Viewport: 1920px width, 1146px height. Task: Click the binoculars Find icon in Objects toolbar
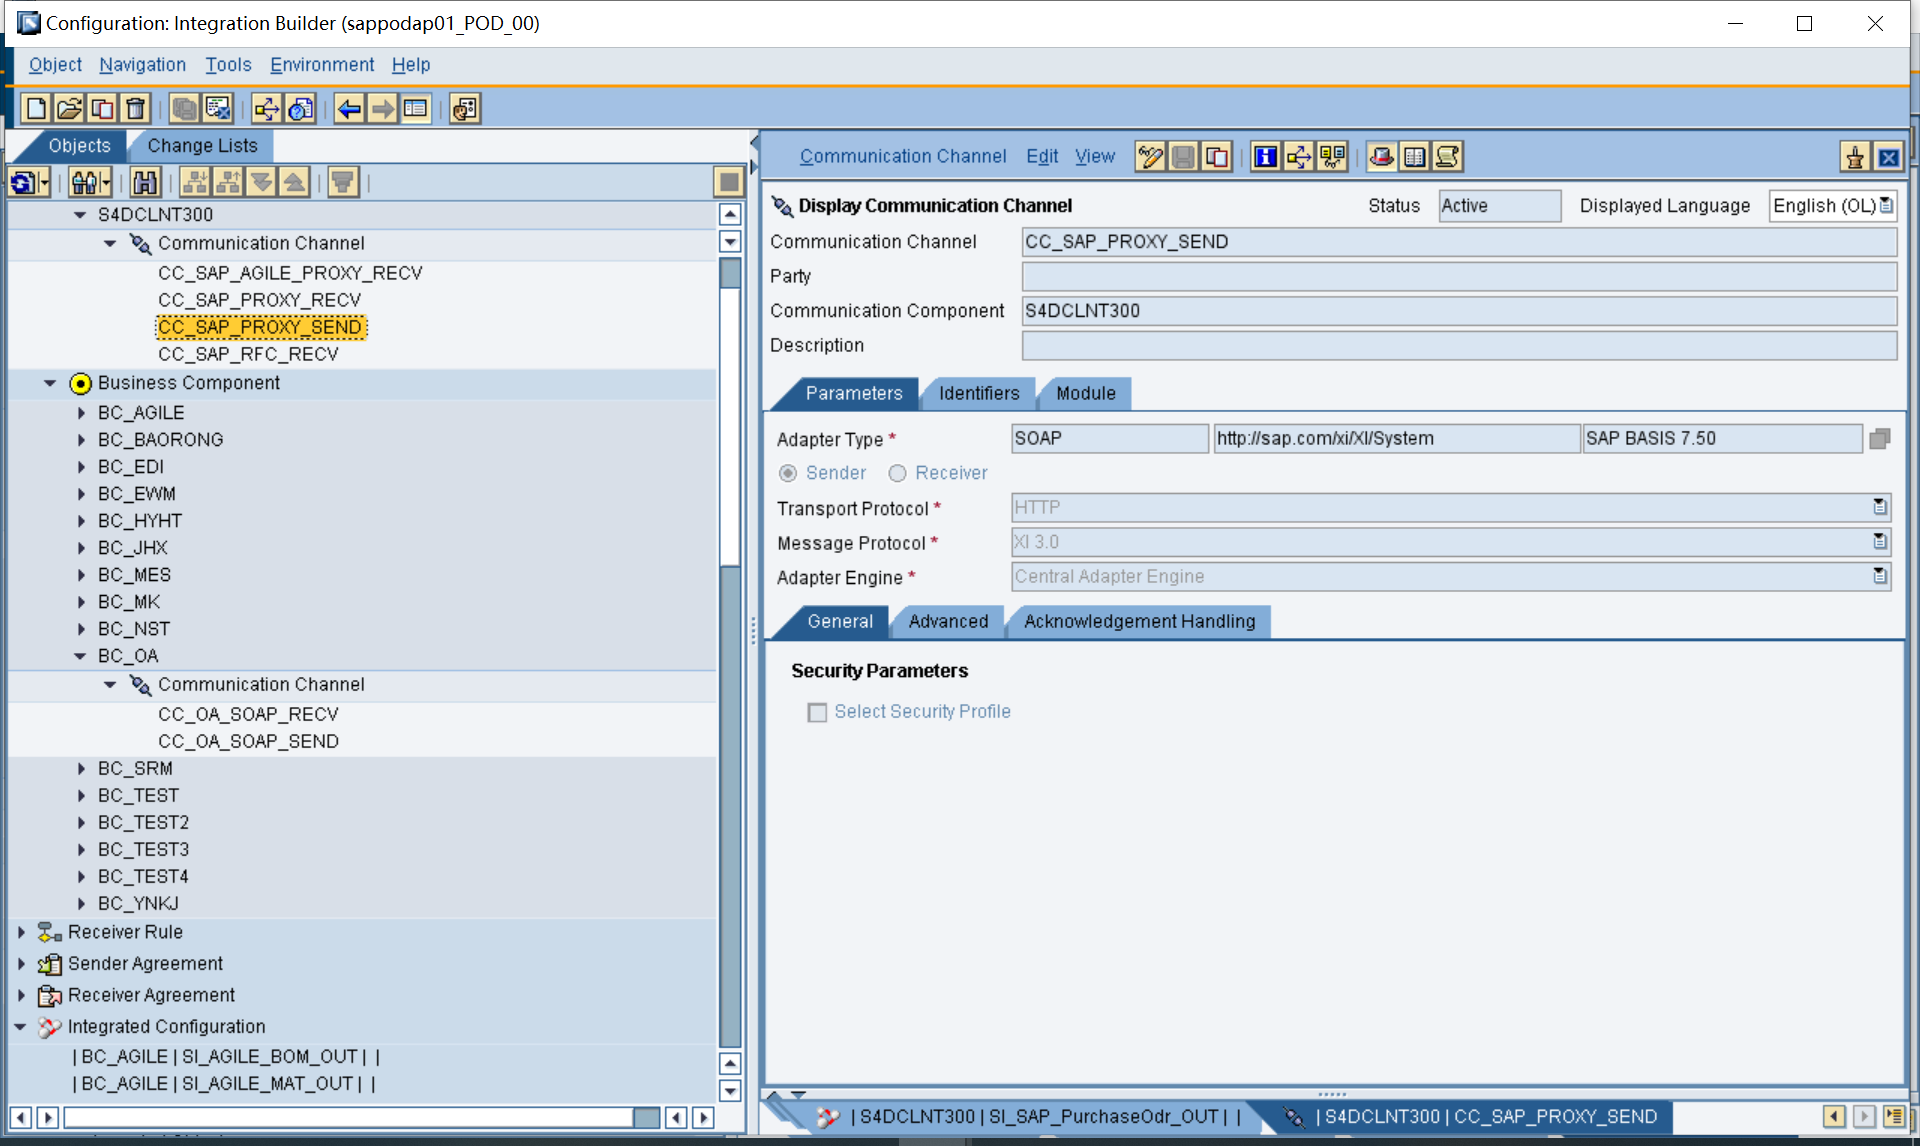pos(145,182)
